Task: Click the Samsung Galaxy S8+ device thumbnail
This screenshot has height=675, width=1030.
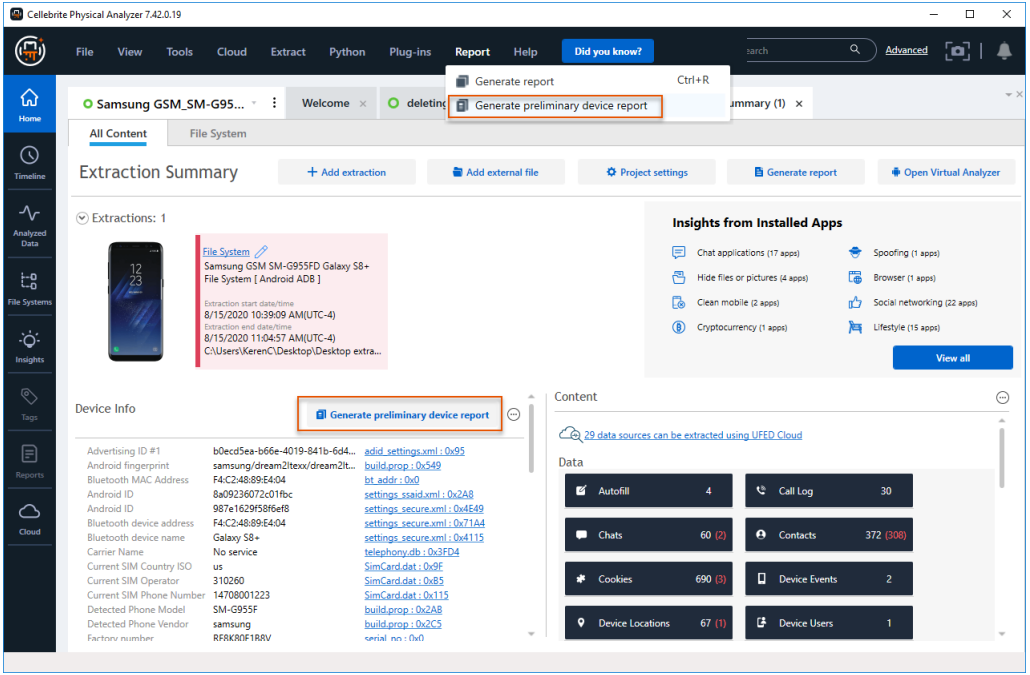Action: (136, 301)
